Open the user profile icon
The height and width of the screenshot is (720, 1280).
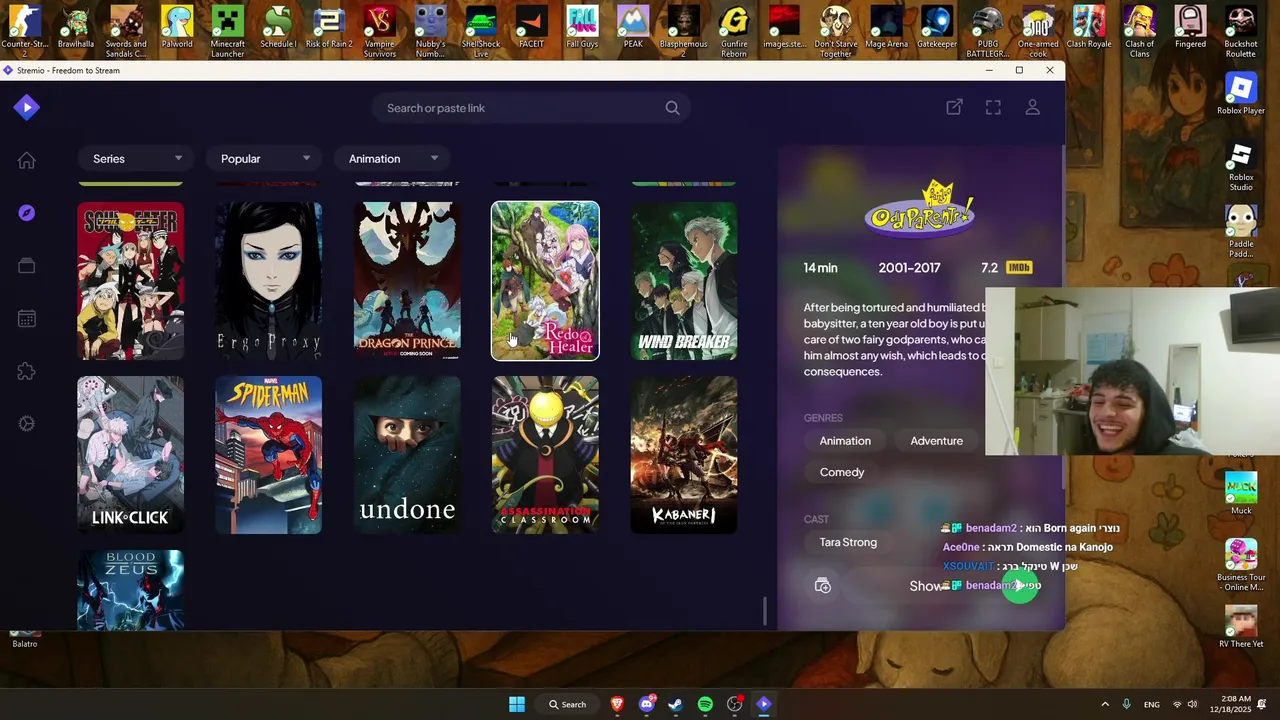(x=1033, y=107)
